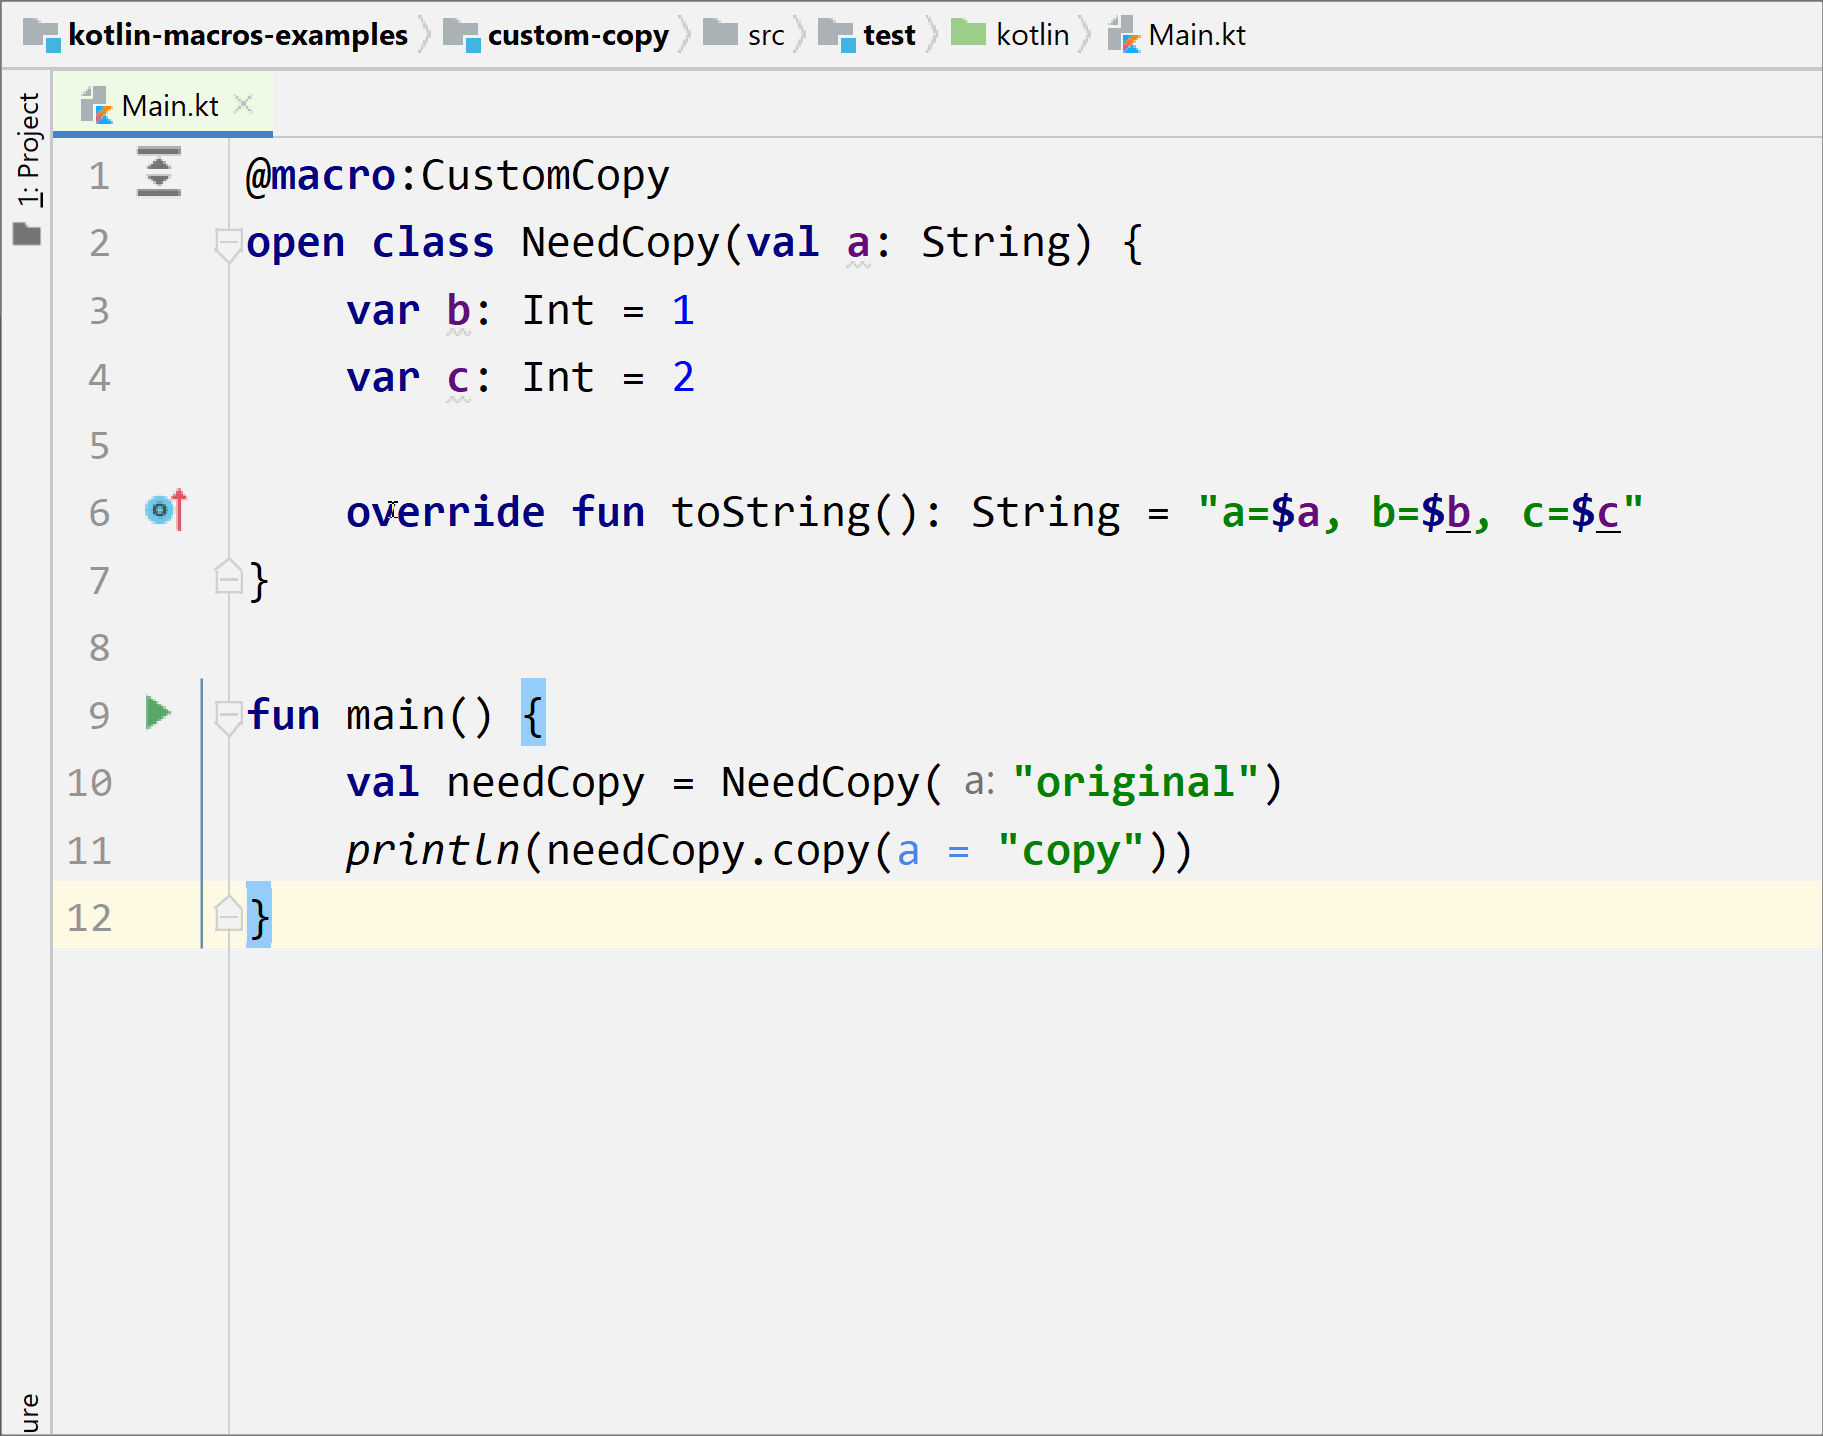The width and height of the screenshot is (1823, 1436).
Task: Click the value 1 on line 3
Action: 683,311
